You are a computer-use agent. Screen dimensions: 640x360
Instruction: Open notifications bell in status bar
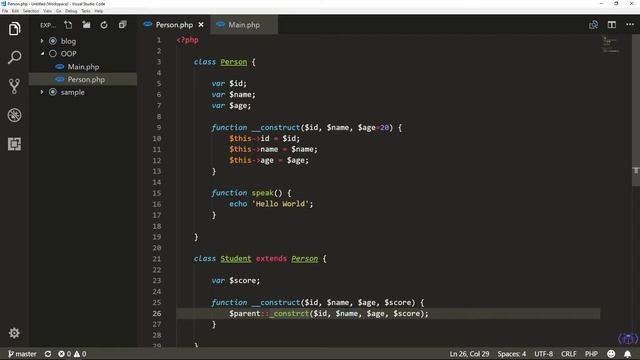[x=627, y=354]
